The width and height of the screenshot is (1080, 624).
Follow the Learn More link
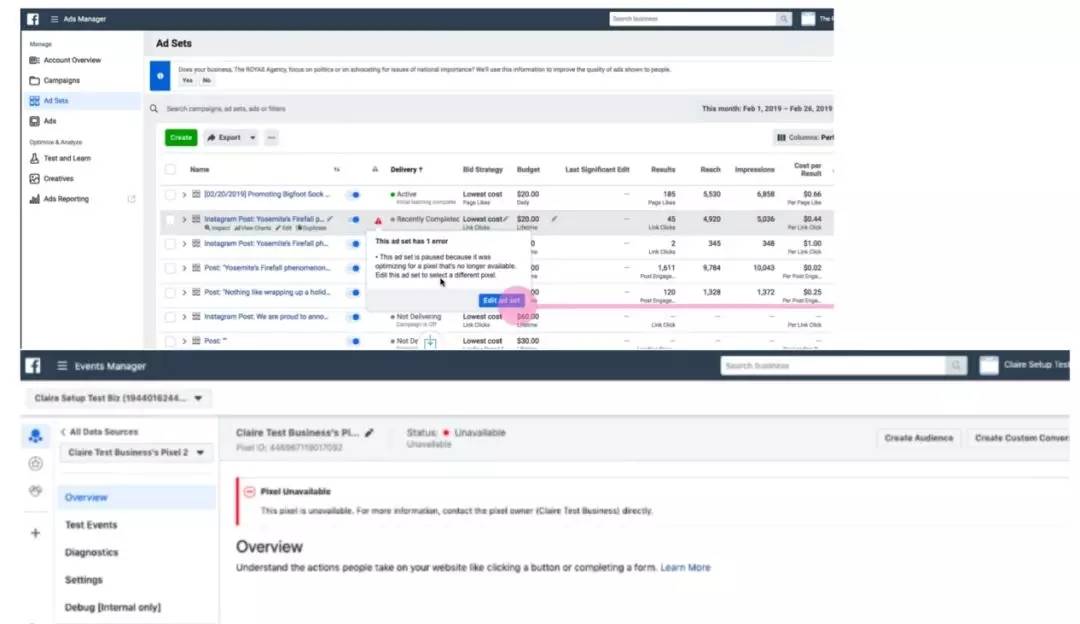(x=685, y=568)
